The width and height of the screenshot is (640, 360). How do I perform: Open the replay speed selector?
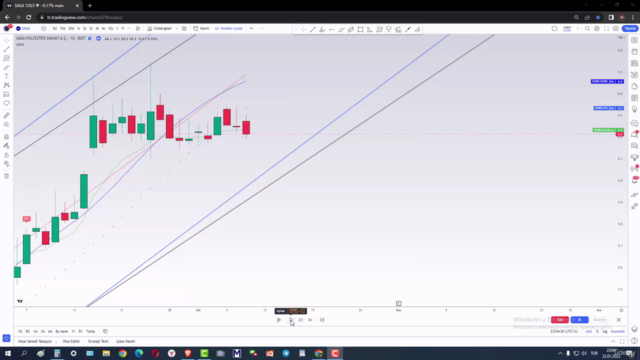[x=311, y=320]
